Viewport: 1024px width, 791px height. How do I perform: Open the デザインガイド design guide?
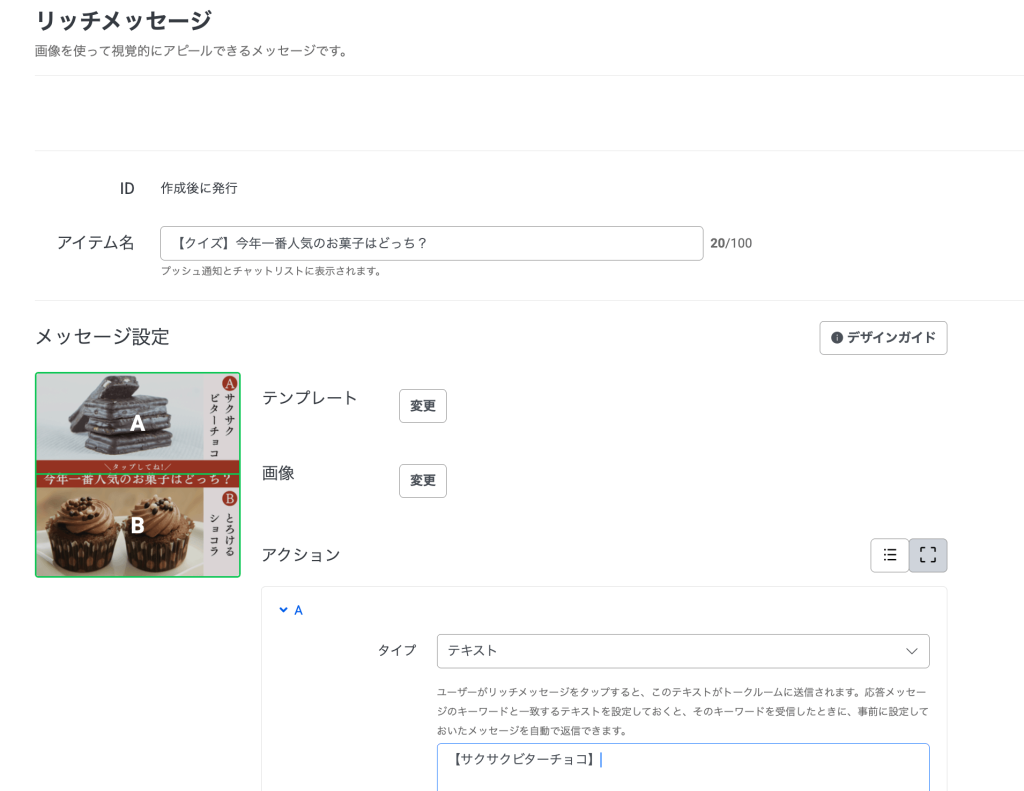(883, 338)
